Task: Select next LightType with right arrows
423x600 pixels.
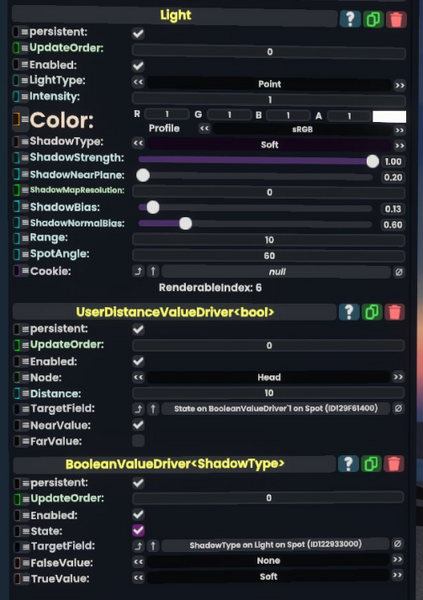Action: [400, 85]
